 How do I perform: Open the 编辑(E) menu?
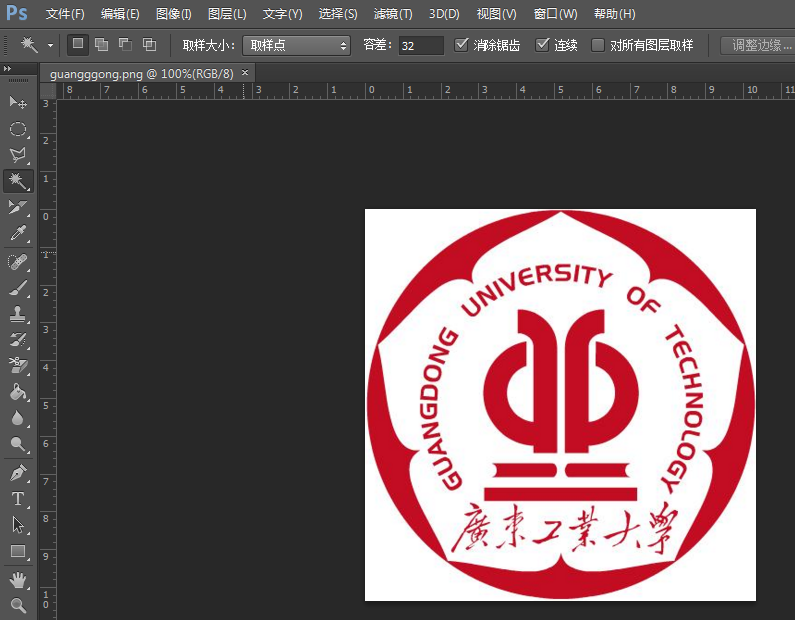click(x=120, y=14)
